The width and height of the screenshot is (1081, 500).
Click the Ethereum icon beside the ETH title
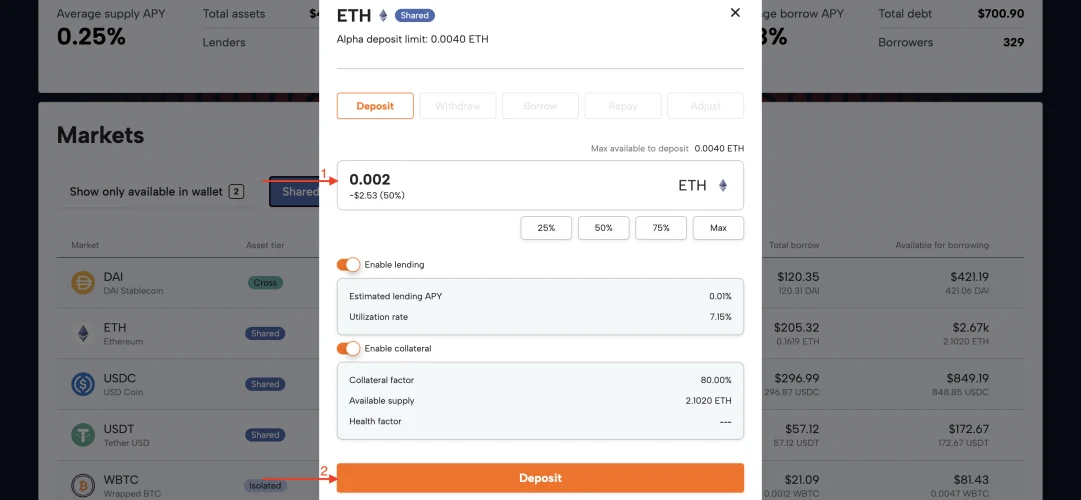(x=383, y=15)
